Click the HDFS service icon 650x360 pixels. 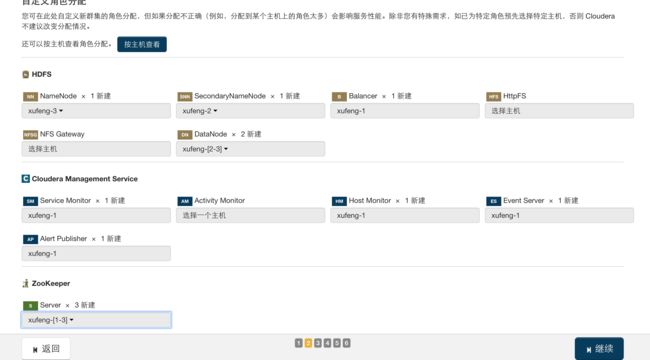pyautogui.click(x=26, y=74)
